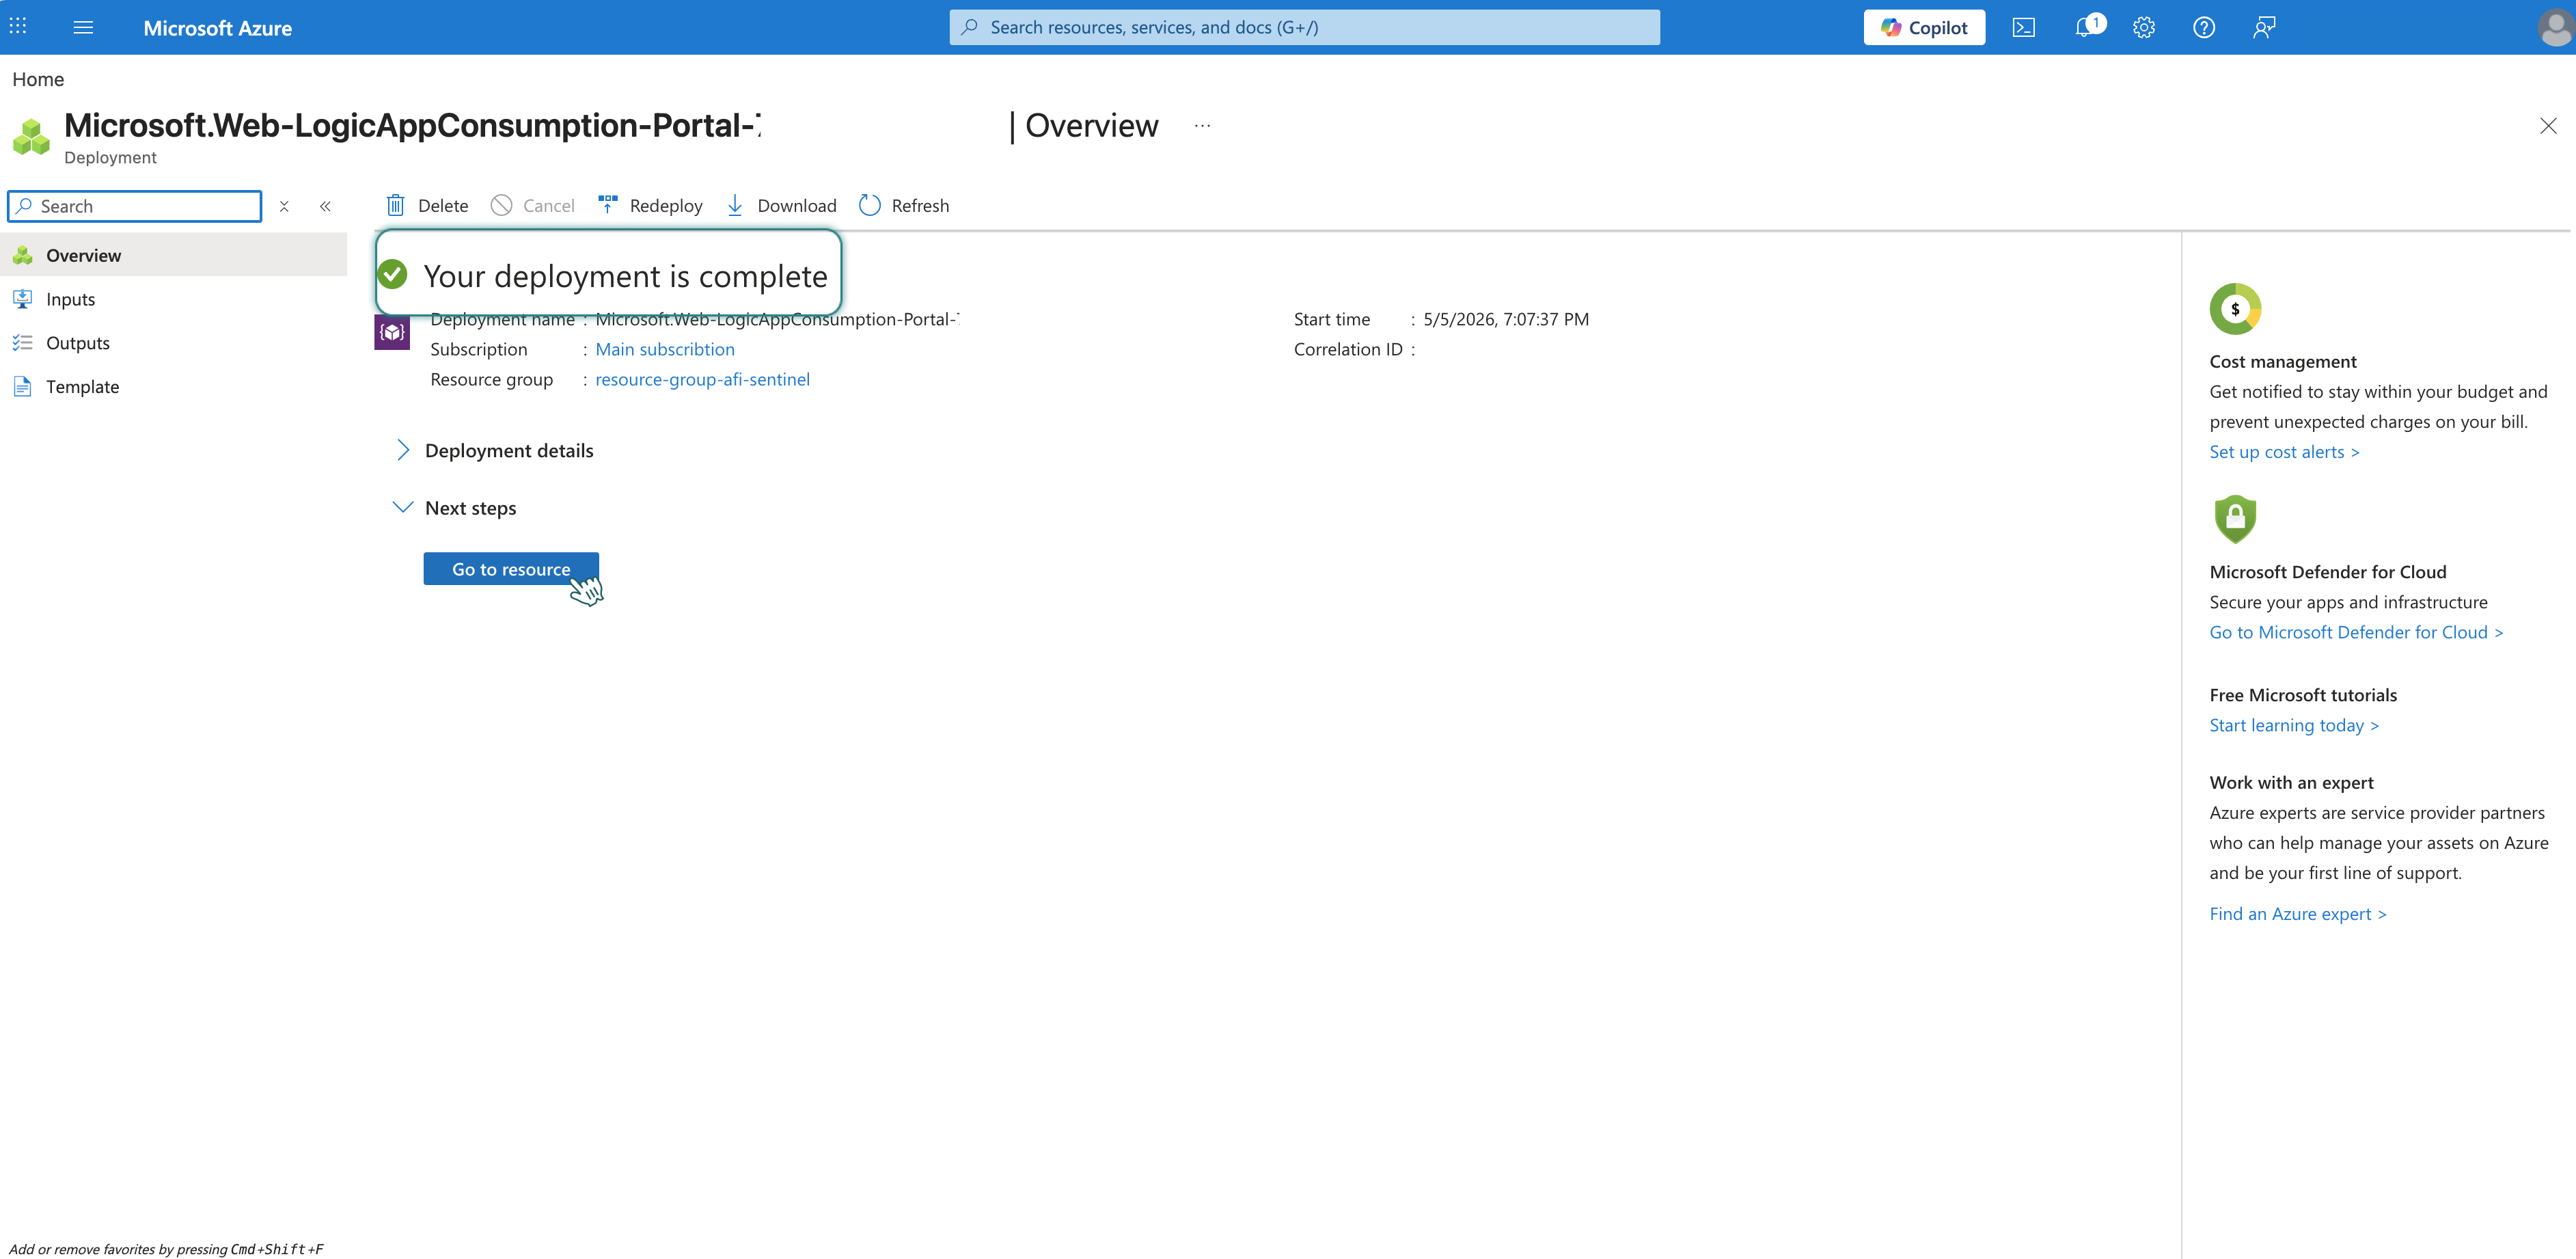This screenshot has width=2576, height=1259.
Task: Open the account avatar menu
Action: [x=2555, y=27]
